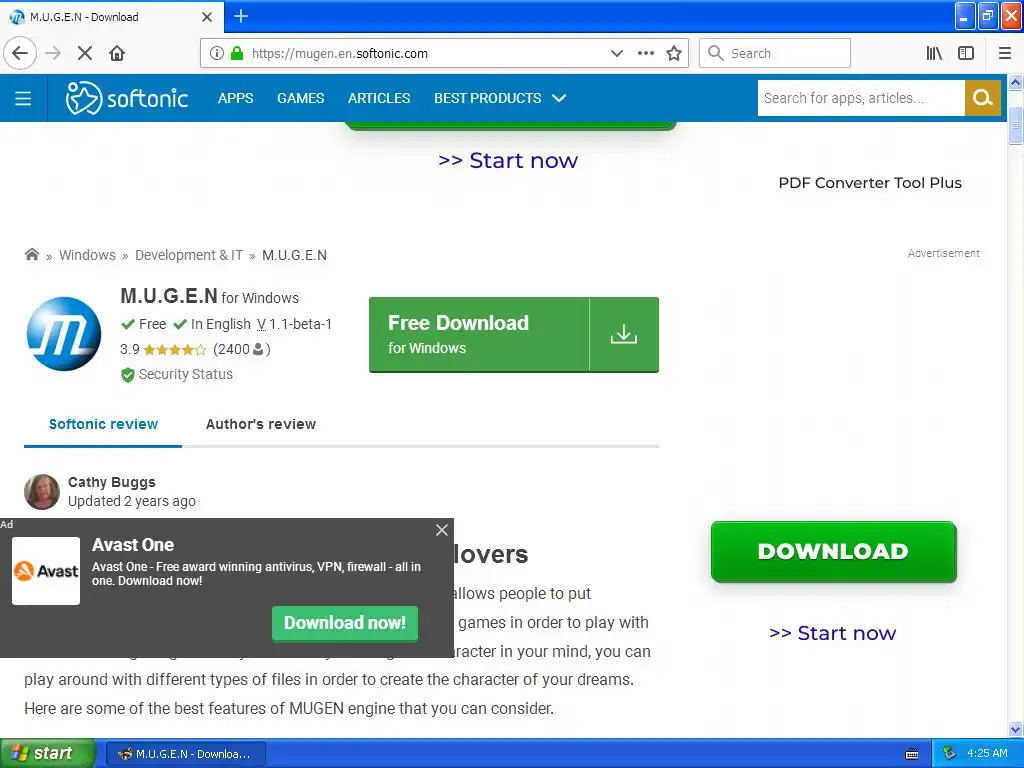This screenshot has width=1024, height=768.
Task: Go to home via breadcrumb house icon
Action: click(31, 254)
